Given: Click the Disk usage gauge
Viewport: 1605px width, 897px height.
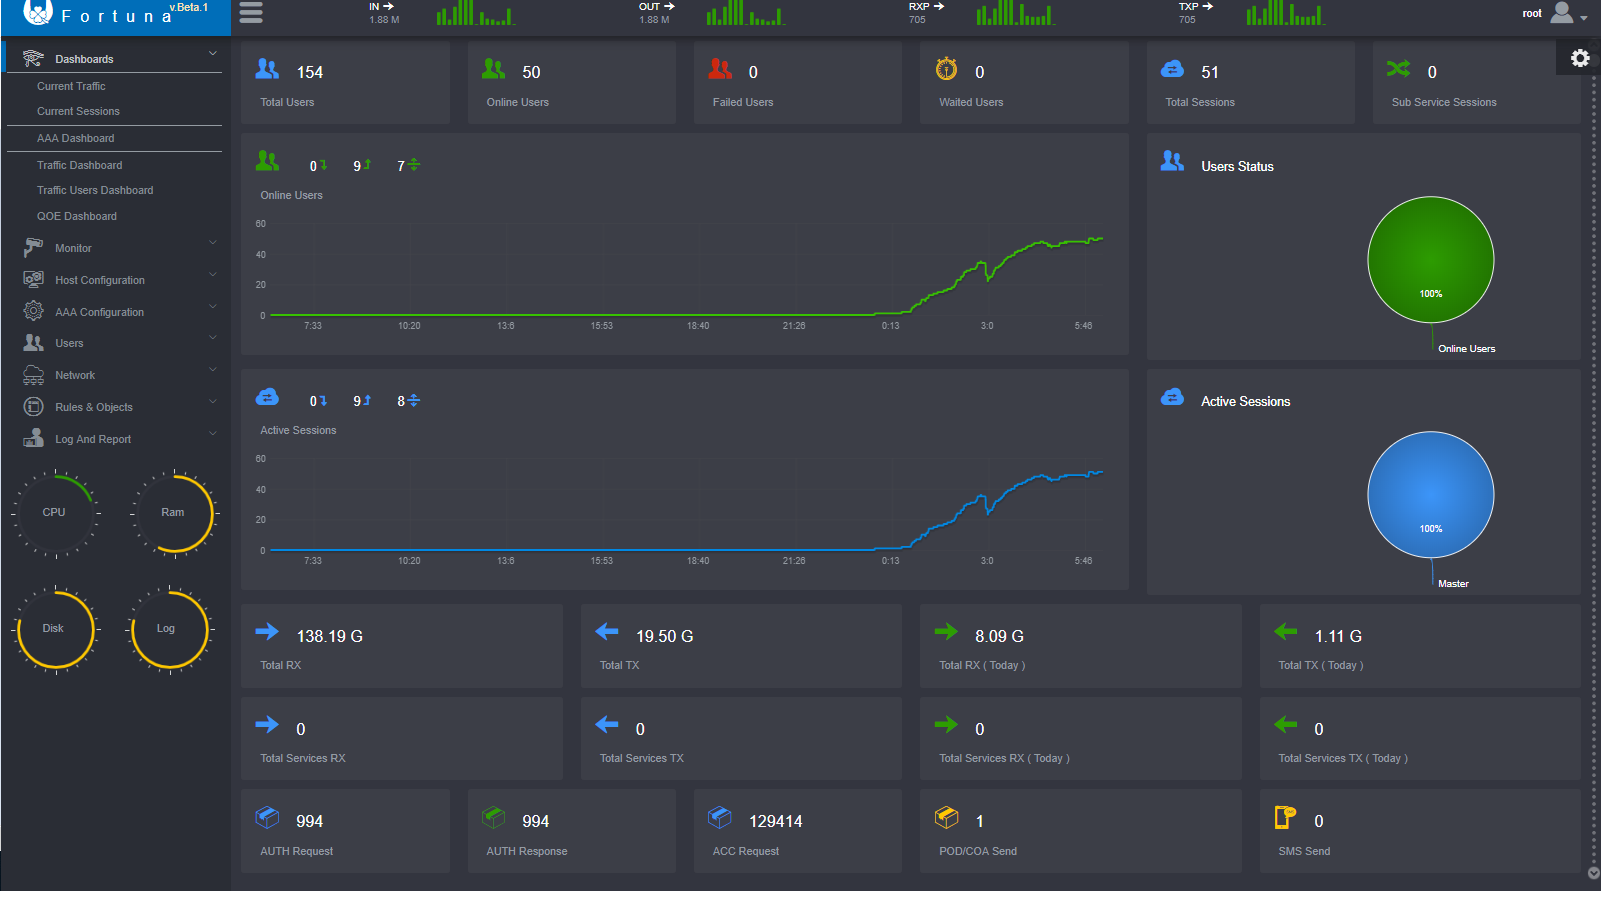Looking at the screenshot, I should [55, 629].
